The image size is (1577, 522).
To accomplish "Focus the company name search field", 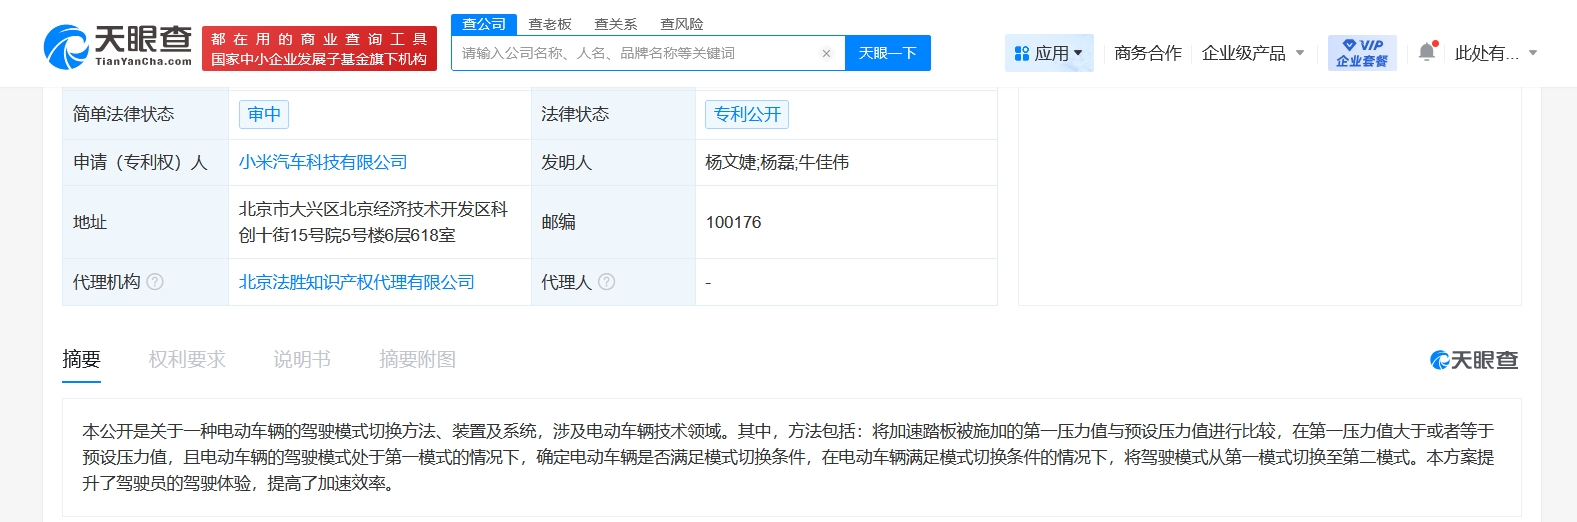I will pyautogui.click(x=635, y=53).
